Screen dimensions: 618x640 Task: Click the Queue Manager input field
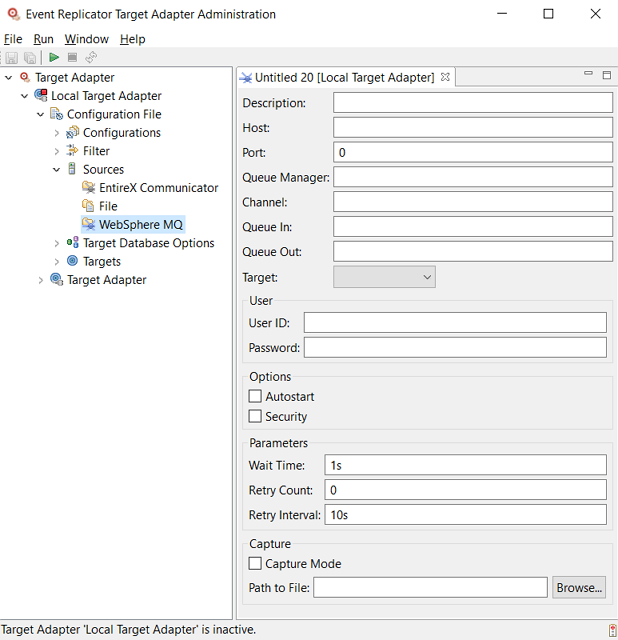[x=472, y=177]
